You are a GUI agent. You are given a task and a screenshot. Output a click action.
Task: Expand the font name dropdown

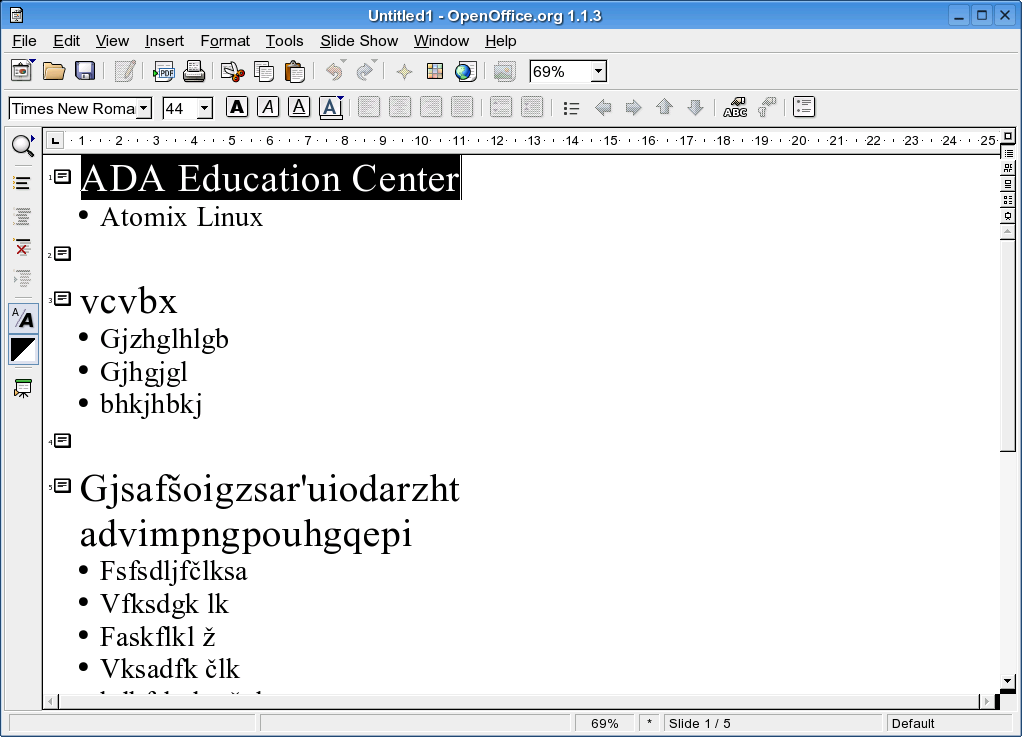[x=145, y=108]
